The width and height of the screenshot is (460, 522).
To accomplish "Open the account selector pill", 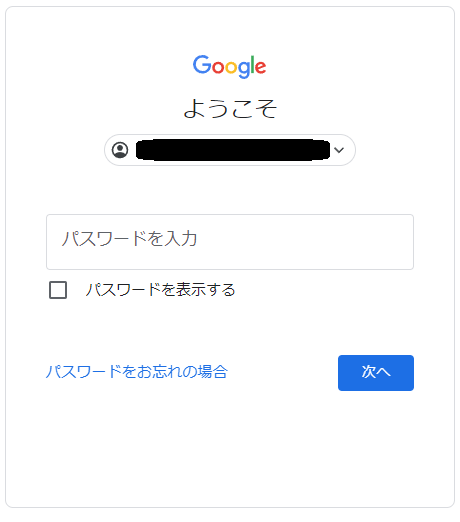I will coord(230,150).
